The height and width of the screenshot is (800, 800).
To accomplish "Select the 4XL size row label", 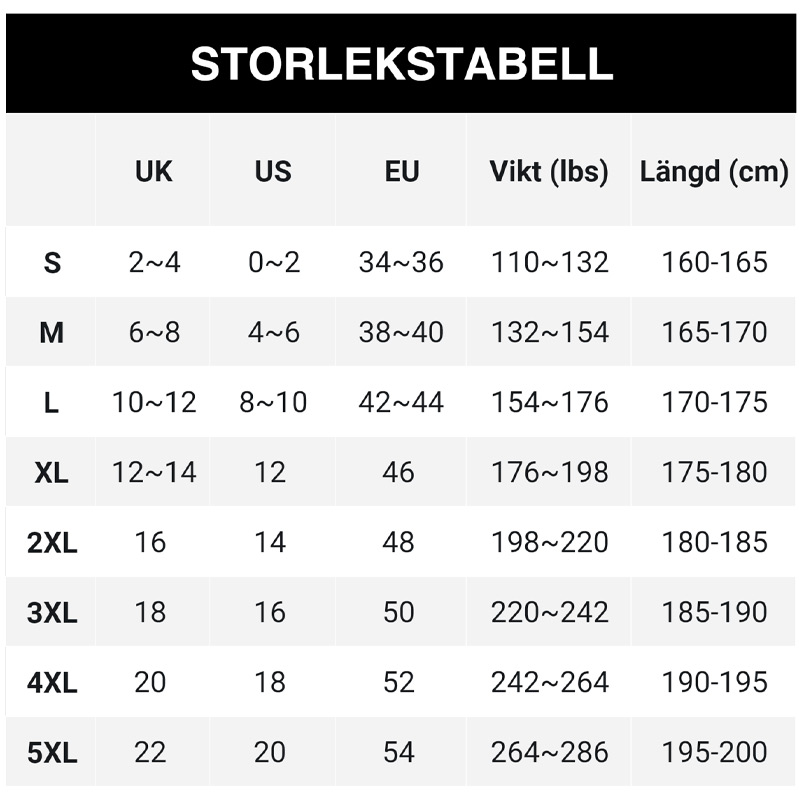I will pos(52,683).
